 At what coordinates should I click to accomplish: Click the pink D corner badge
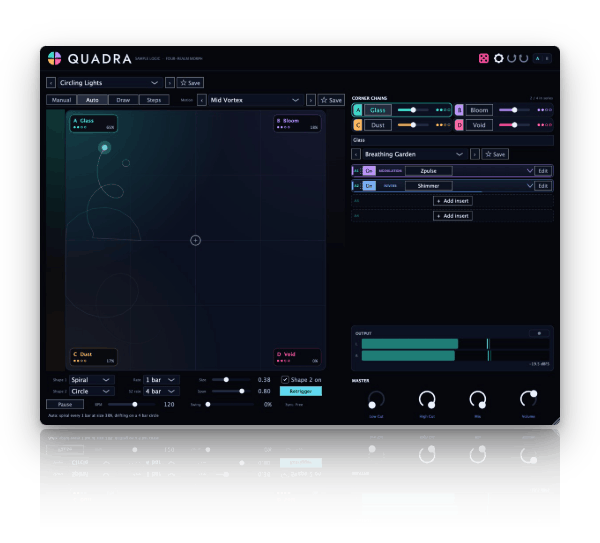tap(459, 125)
